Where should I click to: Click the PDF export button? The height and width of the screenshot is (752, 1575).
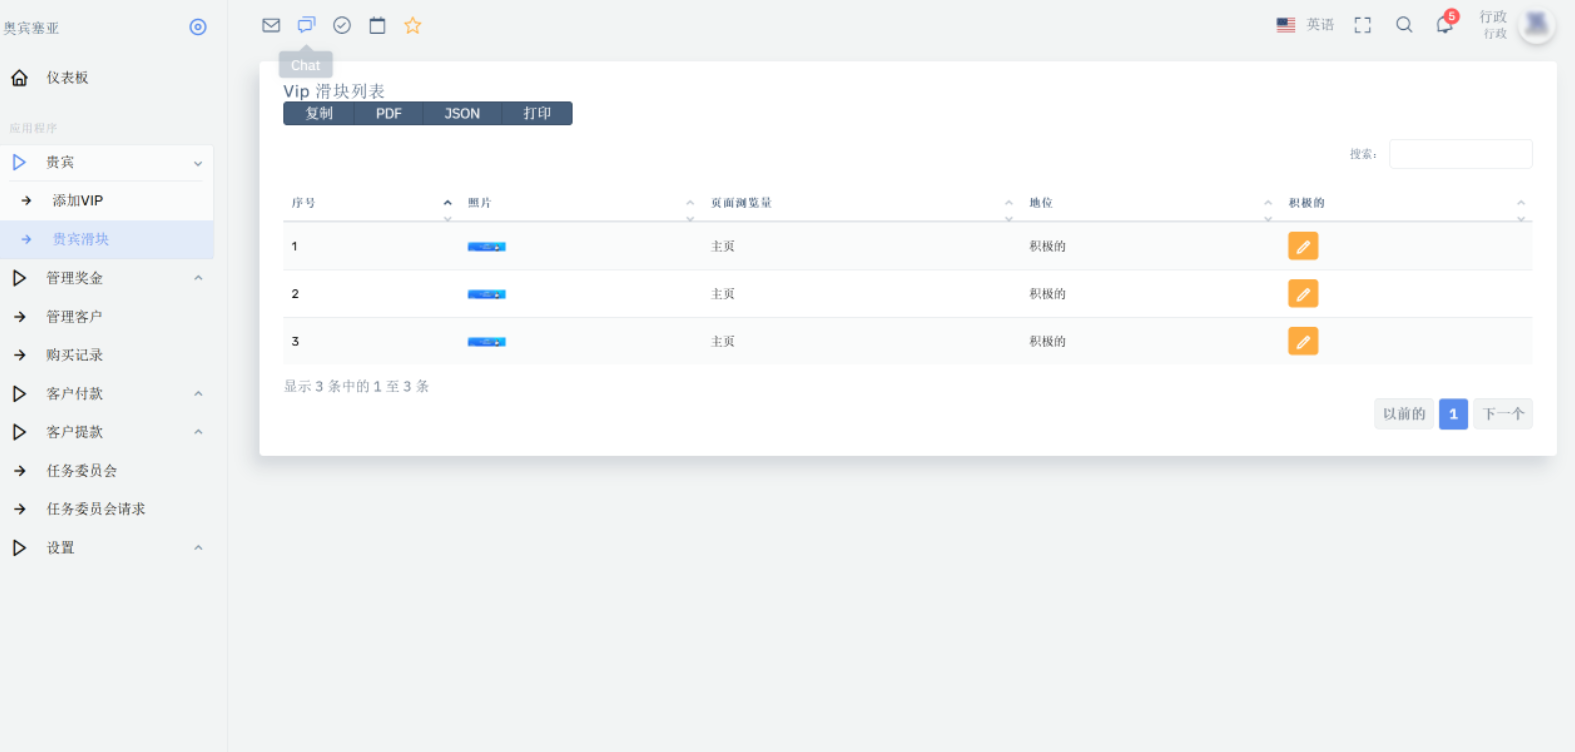point(389,114)
